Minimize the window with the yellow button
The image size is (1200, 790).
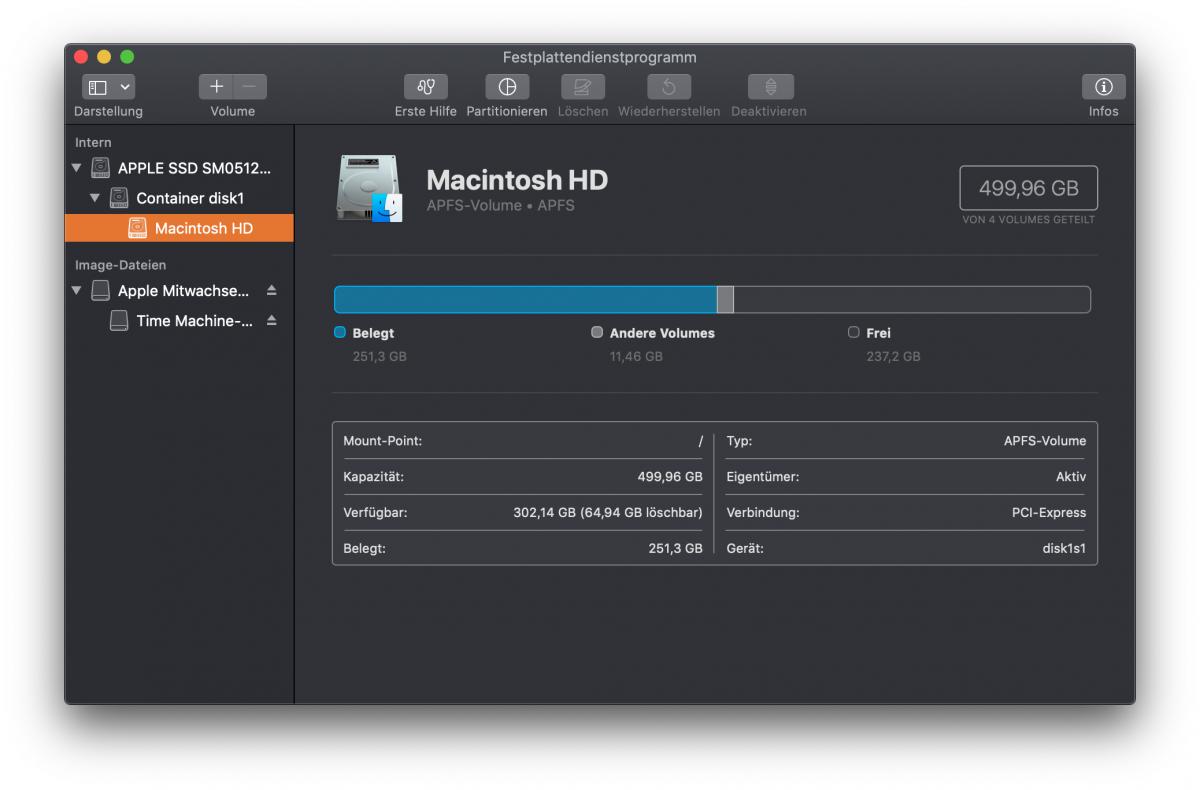104,57
